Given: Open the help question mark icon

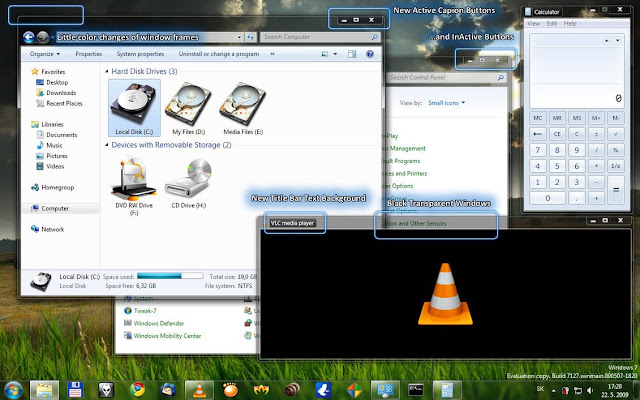Looking at the screenshot, I should [370, 54].
